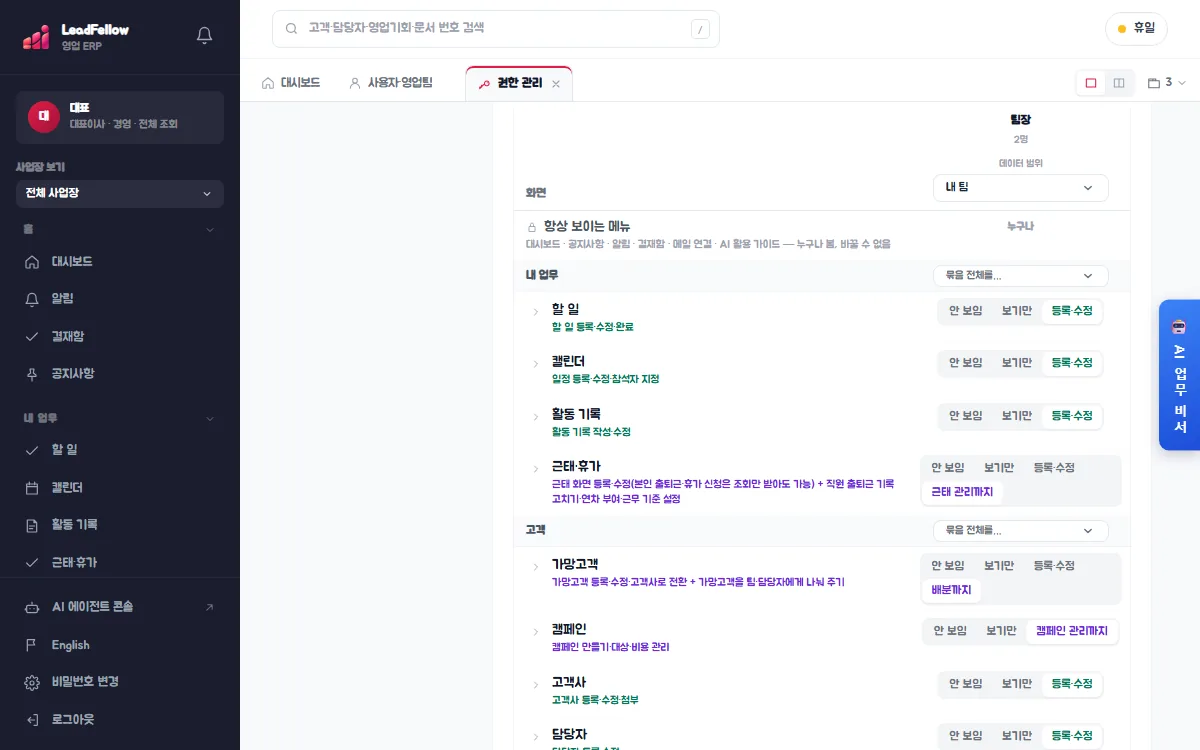The width and height of the screenshot is (1200, 750).
Task: Switch to split pane view icon
Action: coord(1119,83)
